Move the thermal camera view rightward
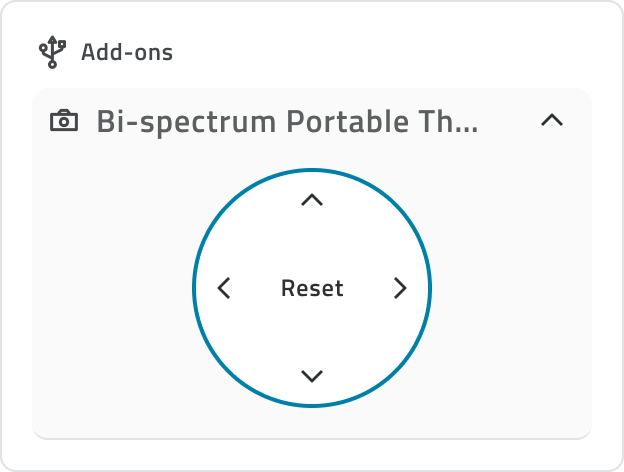The image size is (624, 472). coord(400,289)
